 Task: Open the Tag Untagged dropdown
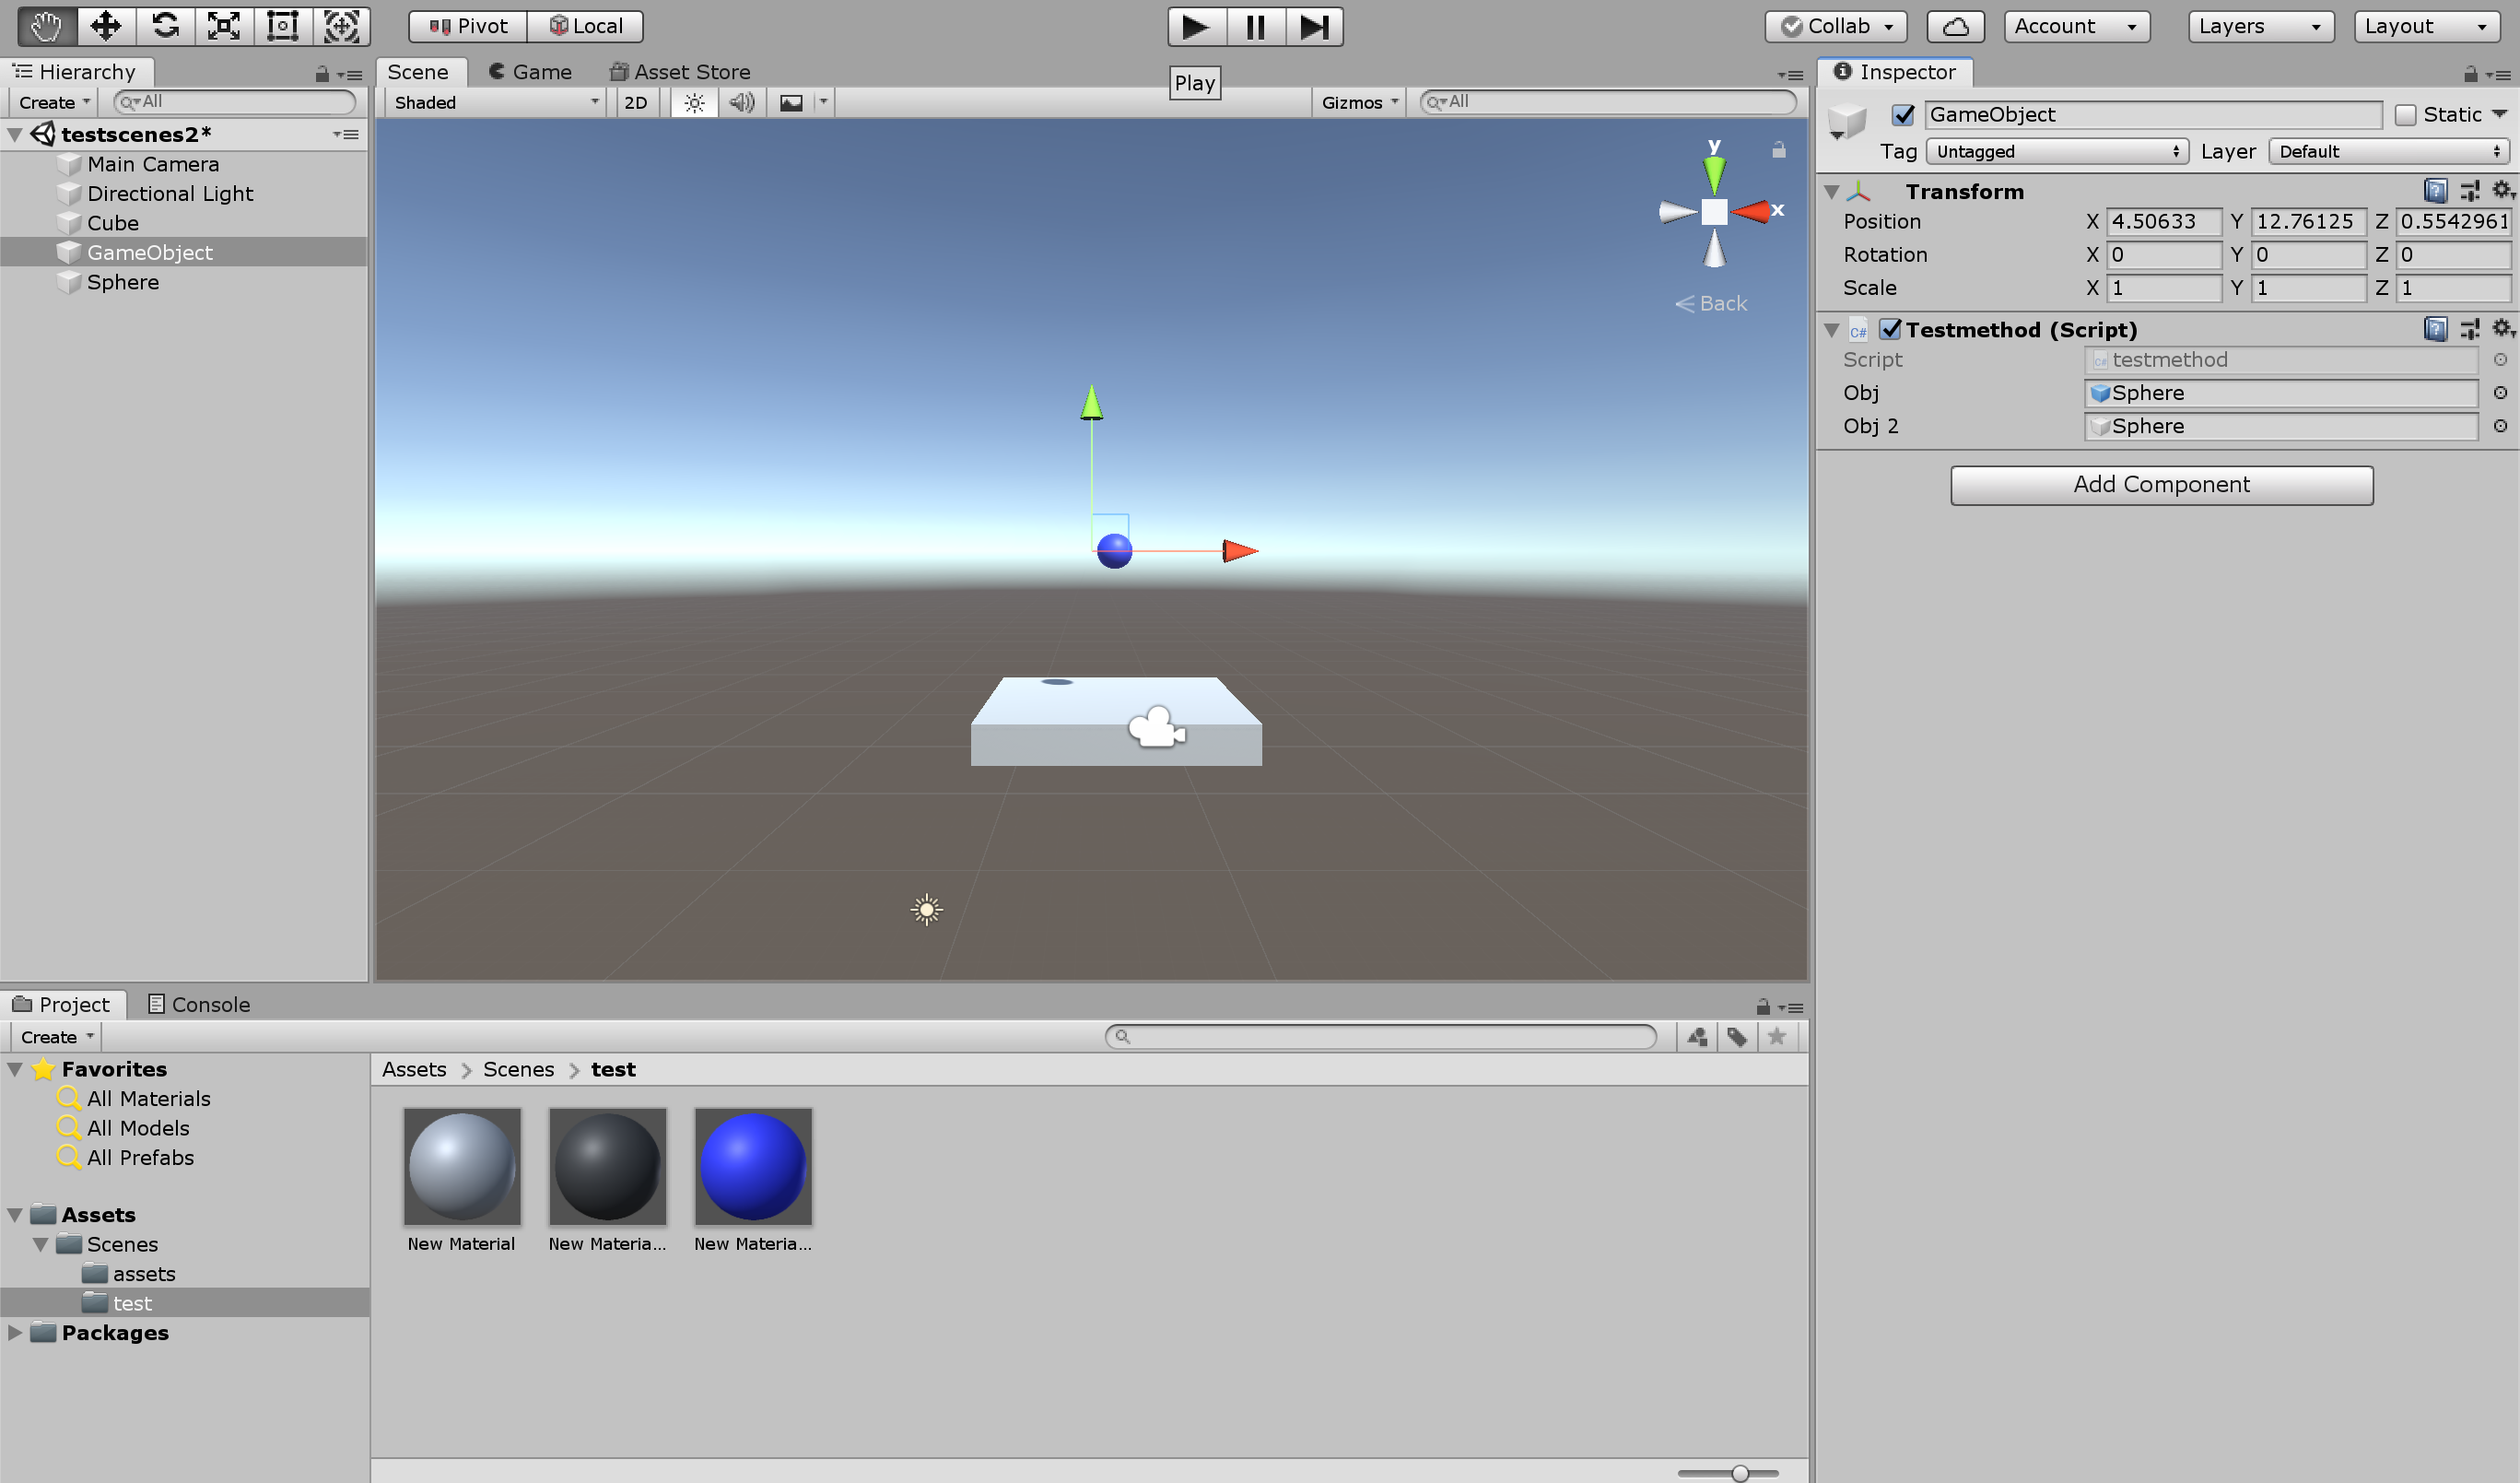[2056, 151]
